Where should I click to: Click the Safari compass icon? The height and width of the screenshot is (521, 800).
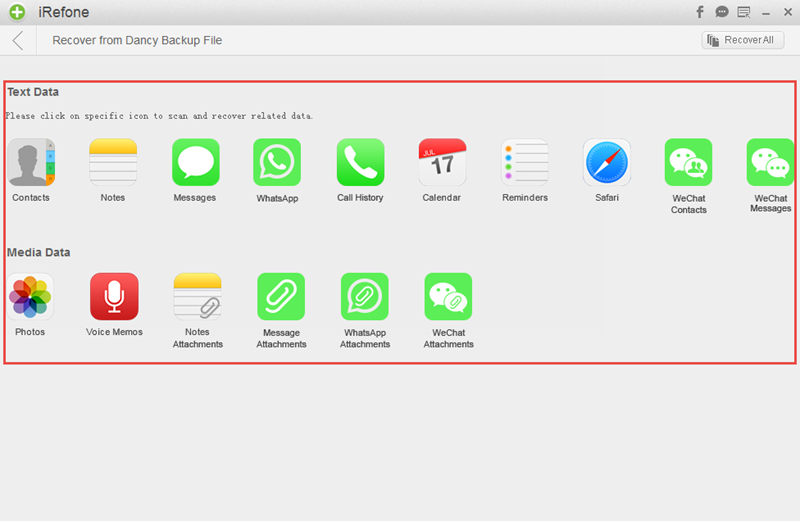607,162
